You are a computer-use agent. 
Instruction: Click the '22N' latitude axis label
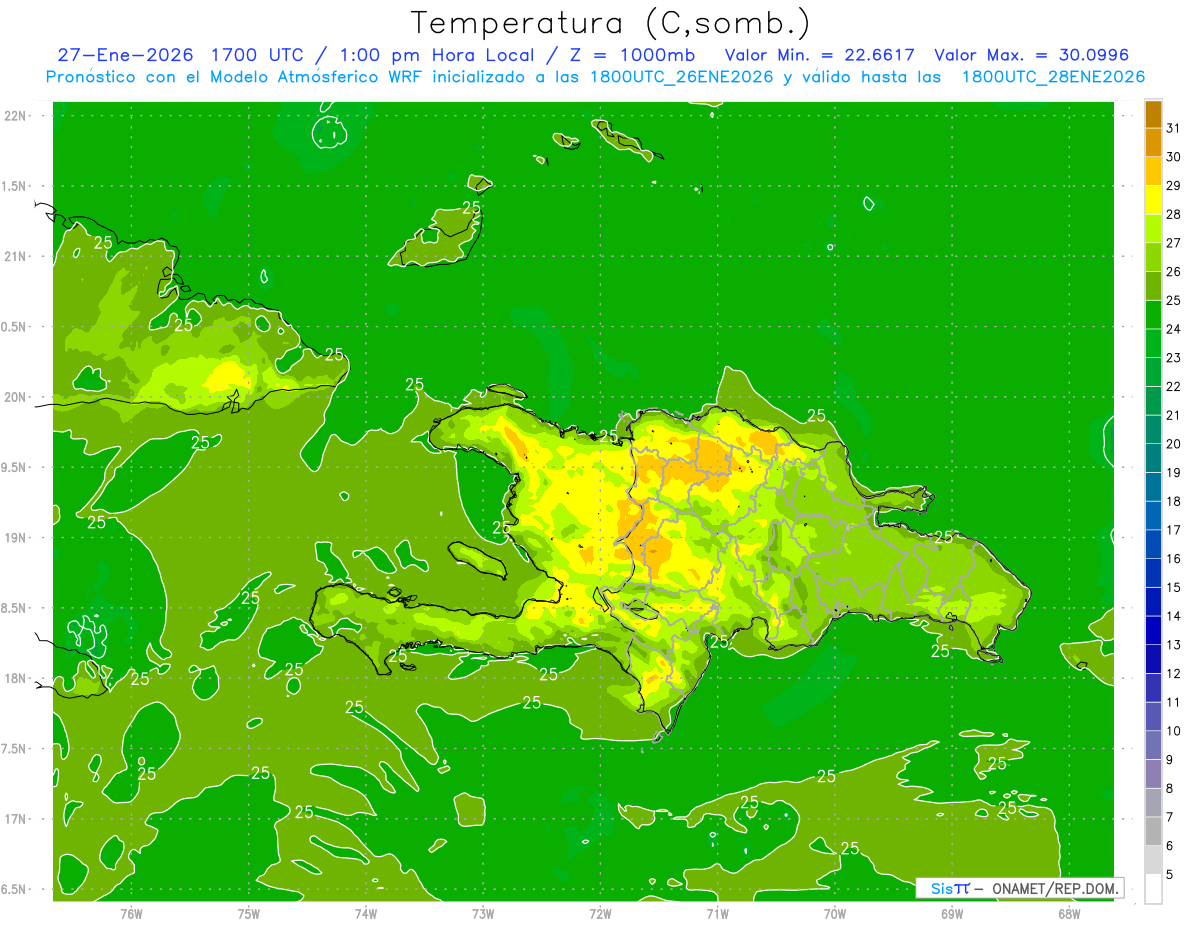click(x=16, y=116)
